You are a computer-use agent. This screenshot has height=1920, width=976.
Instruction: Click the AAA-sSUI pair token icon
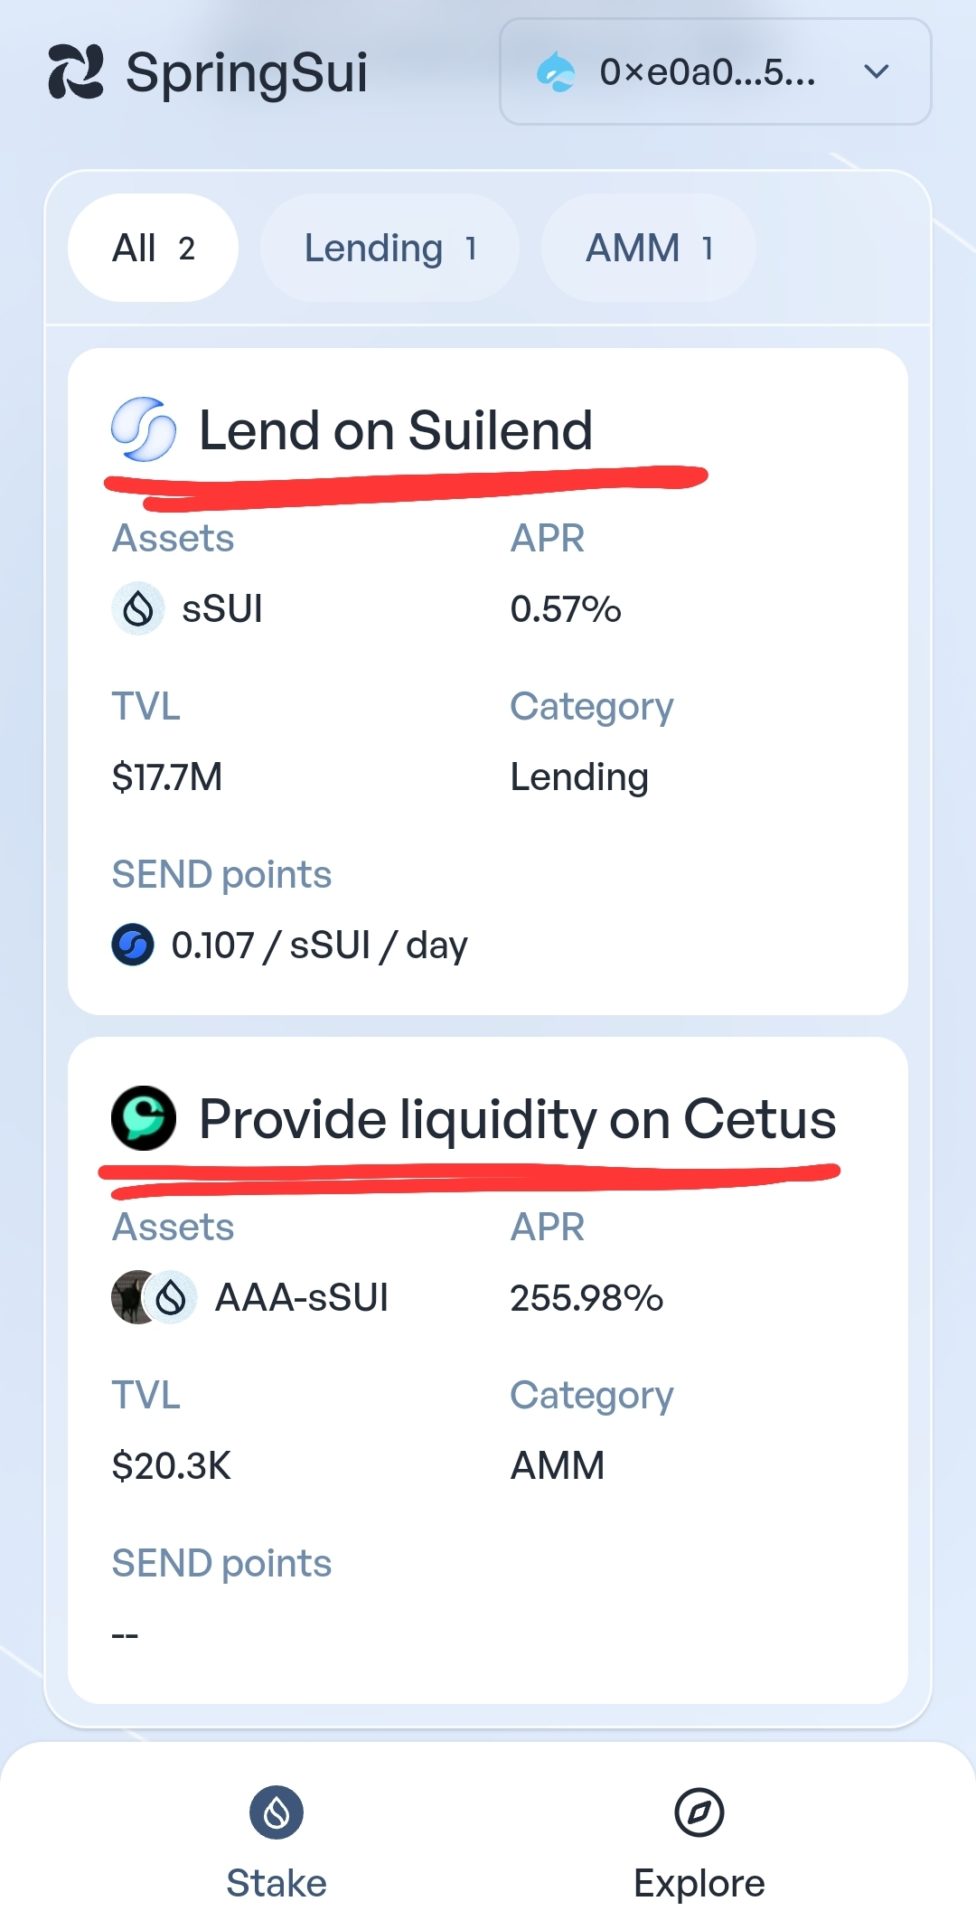click(154, 1297)
